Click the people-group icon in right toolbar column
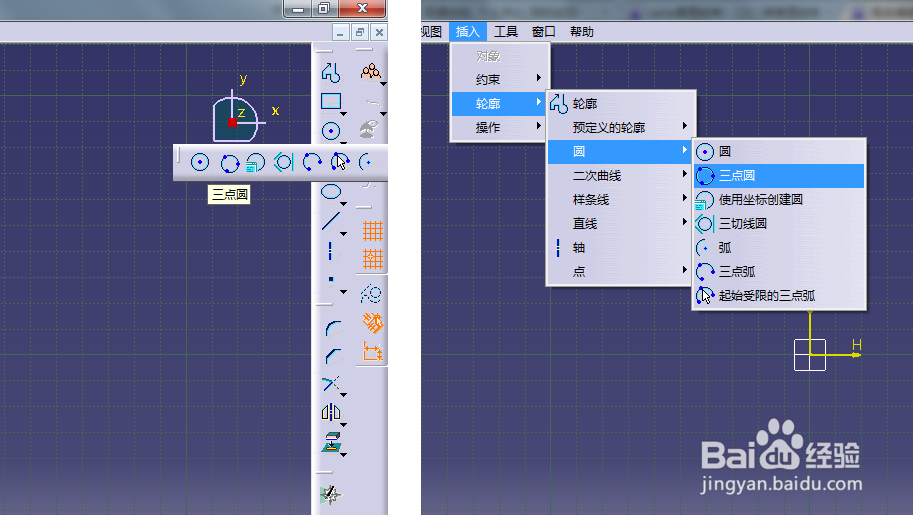Viewport: 913px width, 515px height. click(x=370, y=72)
